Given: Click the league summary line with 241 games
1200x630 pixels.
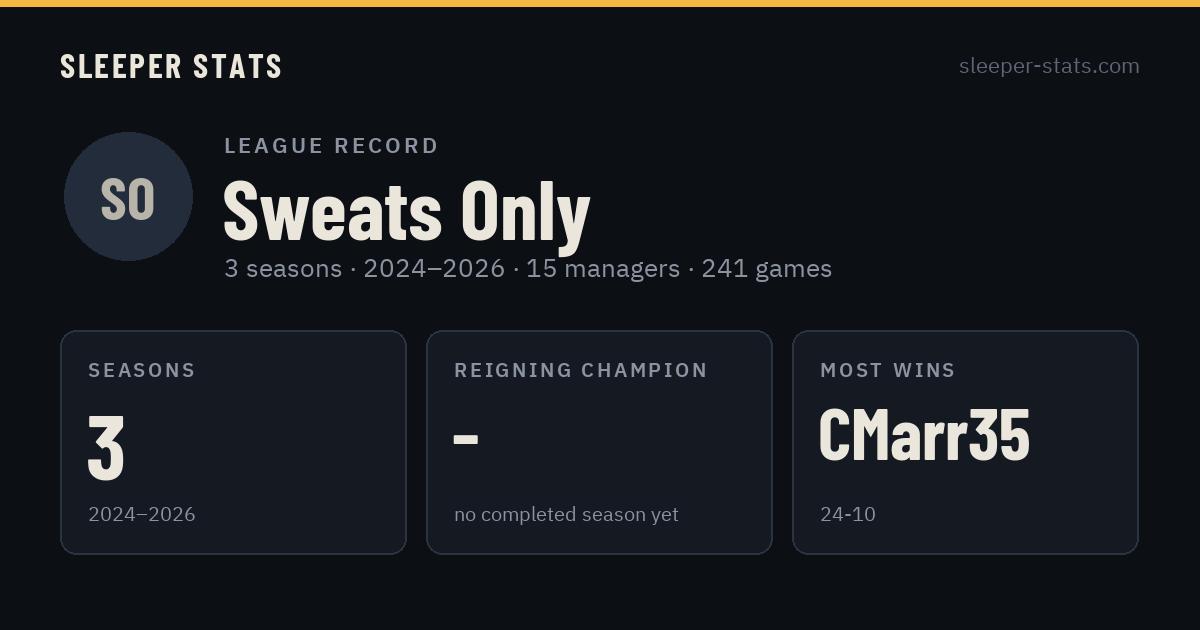Looking at the screenshot, I should [x=528, y=269].
